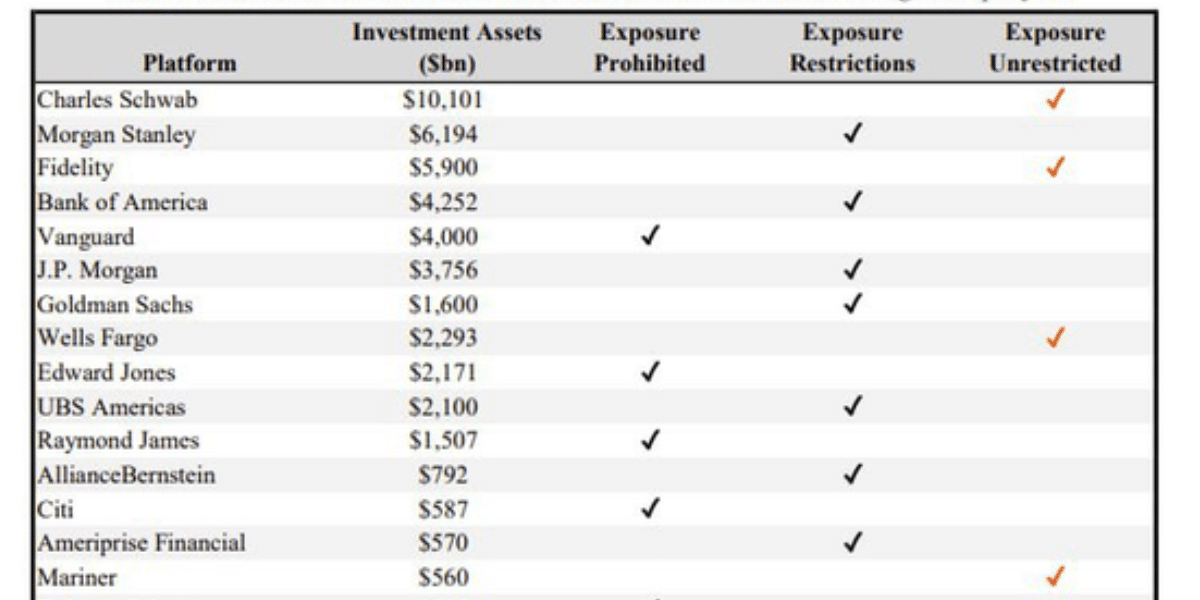Screen dimensions: 1200x600
Task: Click the Citi Exposure Prohibited checkmark
Action: [x=650, y=509]
